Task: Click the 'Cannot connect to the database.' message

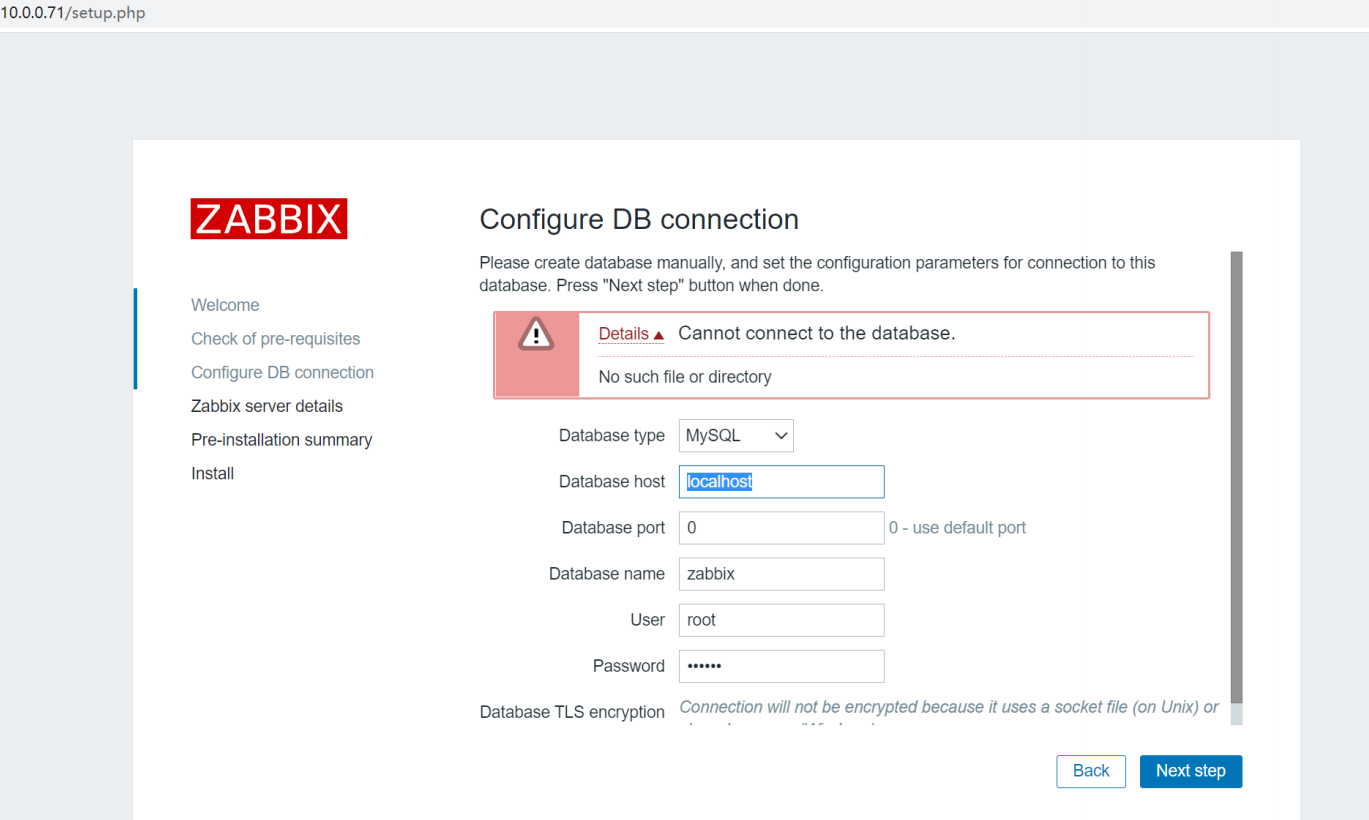Action: point(817,333)
